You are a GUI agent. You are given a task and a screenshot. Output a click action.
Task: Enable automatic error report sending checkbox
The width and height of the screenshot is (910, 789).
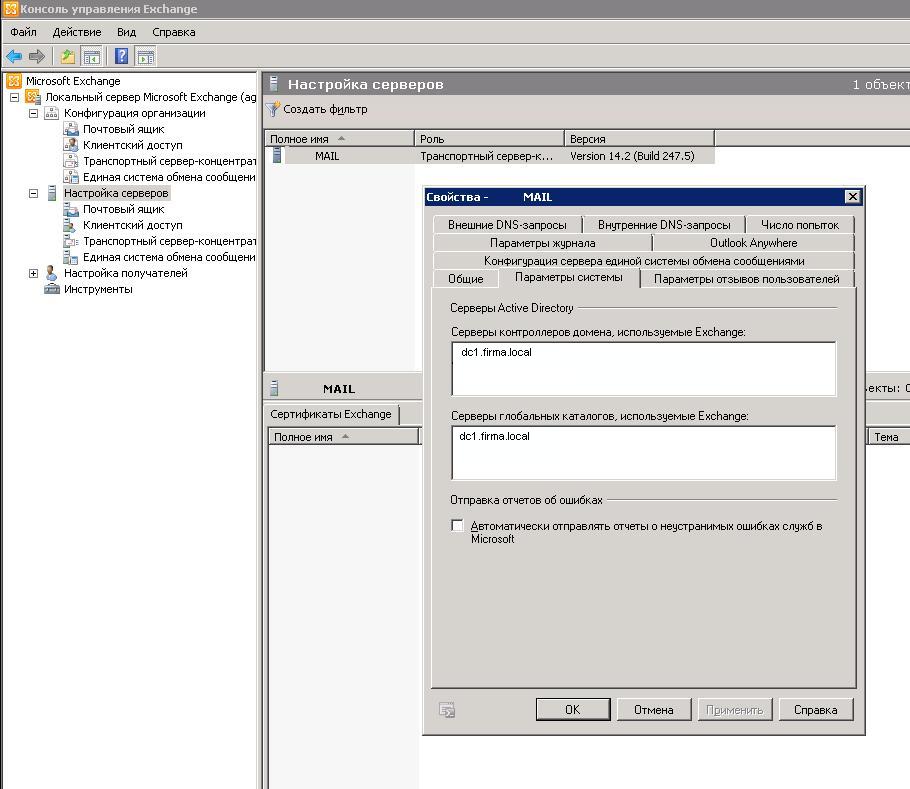tap(457, 526)
